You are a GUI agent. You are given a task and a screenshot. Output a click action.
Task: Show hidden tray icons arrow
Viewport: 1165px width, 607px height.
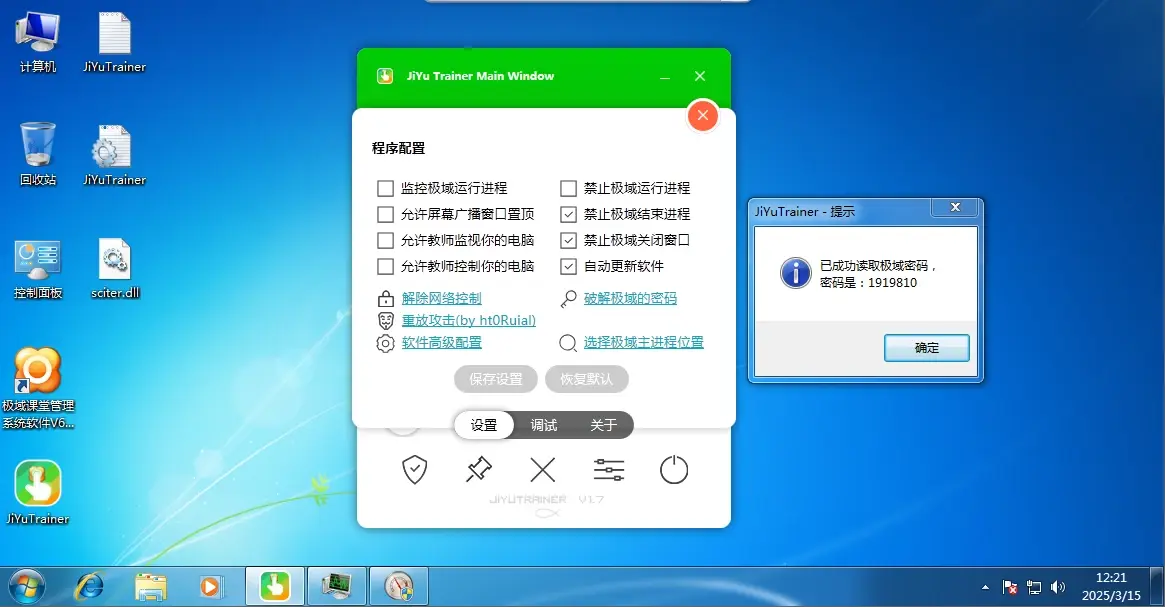(985, 587)
